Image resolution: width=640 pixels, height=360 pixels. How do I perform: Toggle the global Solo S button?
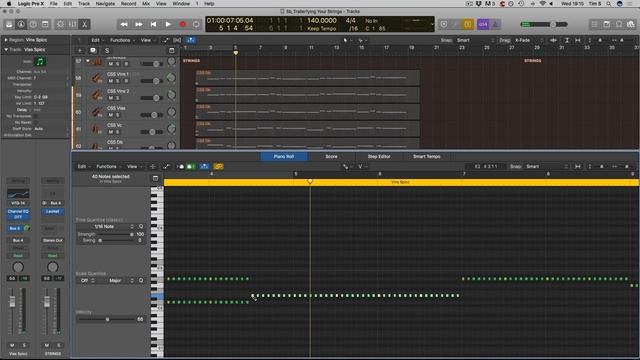(x=107, y=50)
